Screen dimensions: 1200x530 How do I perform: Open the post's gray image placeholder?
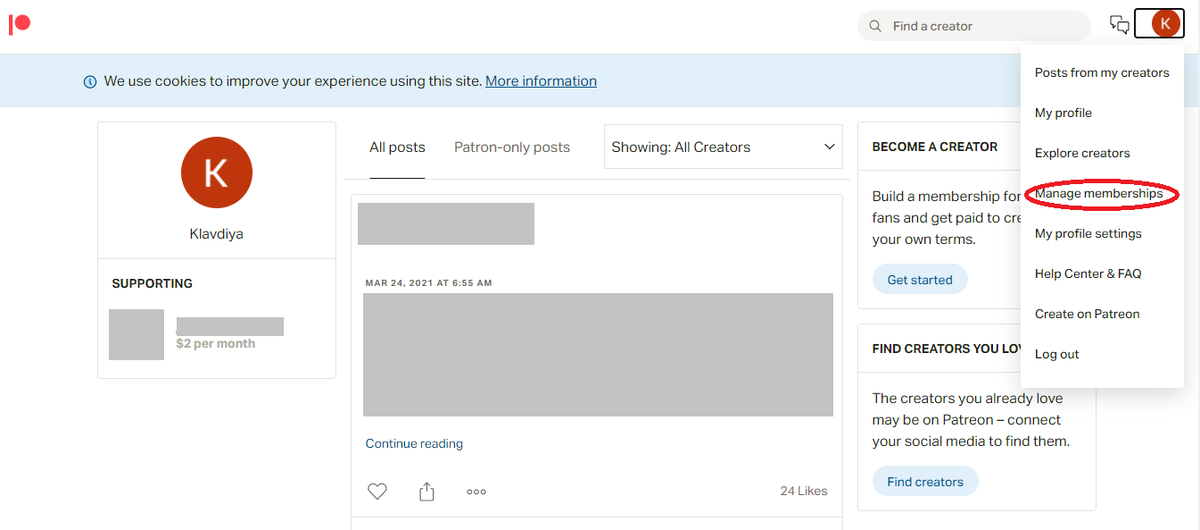pyautogui.click(x=598, y=354)
